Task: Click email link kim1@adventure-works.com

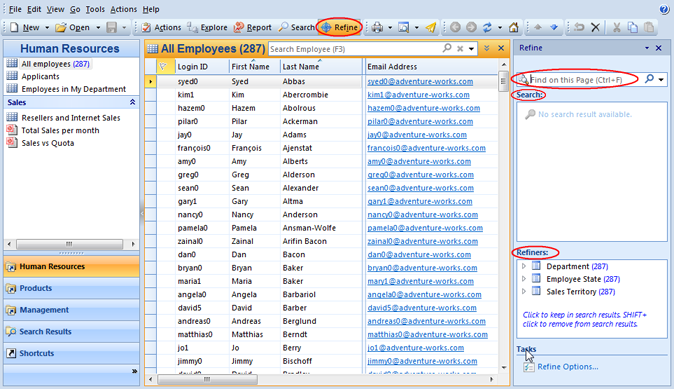Action: coord(418,95)
